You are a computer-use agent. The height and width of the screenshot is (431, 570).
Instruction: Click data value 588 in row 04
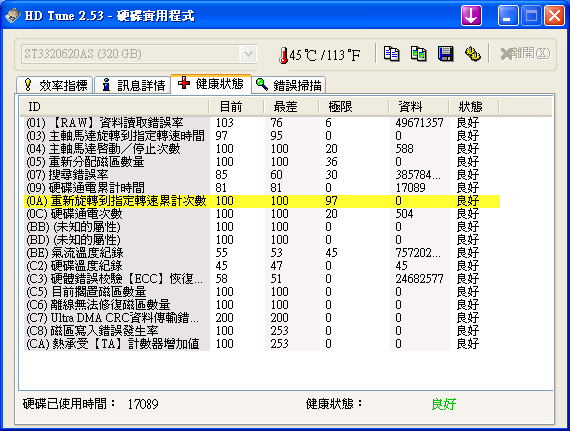click(405, 149)
